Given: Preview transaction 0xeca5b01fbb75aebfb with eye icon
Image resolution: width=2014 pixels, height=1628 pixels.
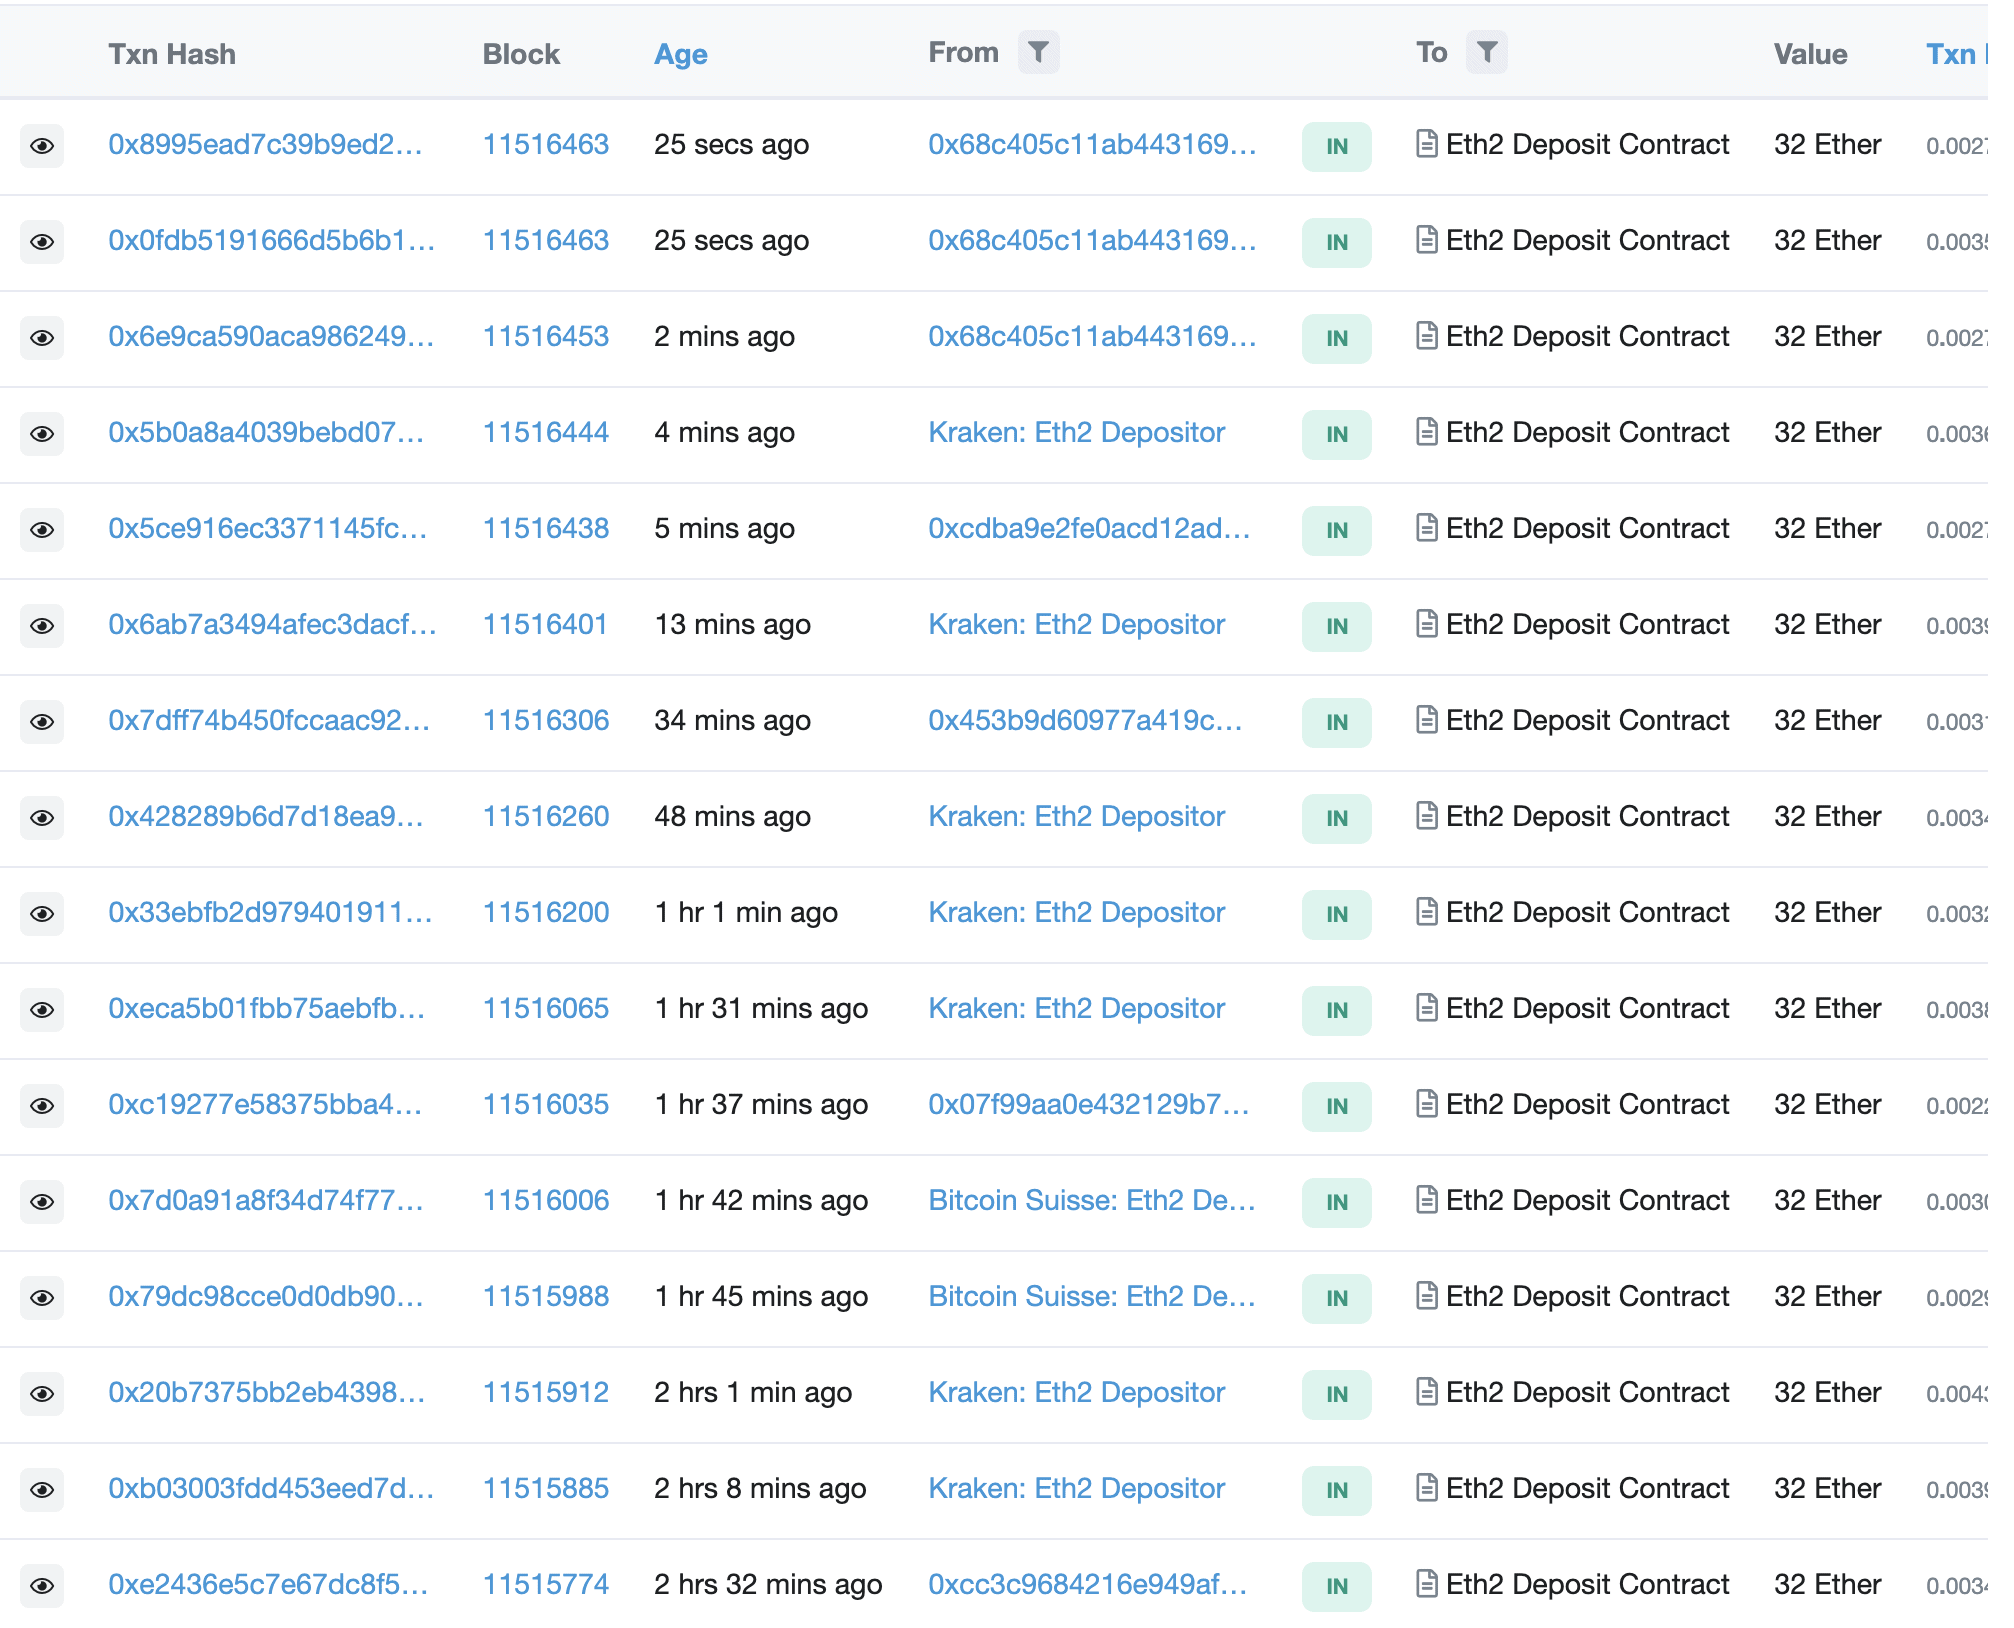Looking at the screenshot, I should 42,1010.
